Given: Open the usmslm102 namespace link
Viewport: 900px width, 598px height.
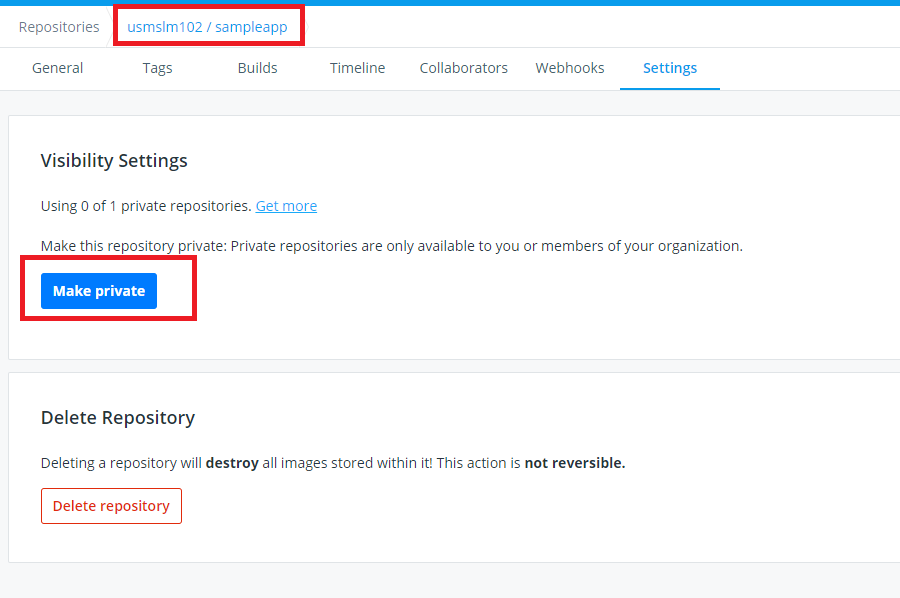Looking at the screenshot, I should (x=164, y=27).
